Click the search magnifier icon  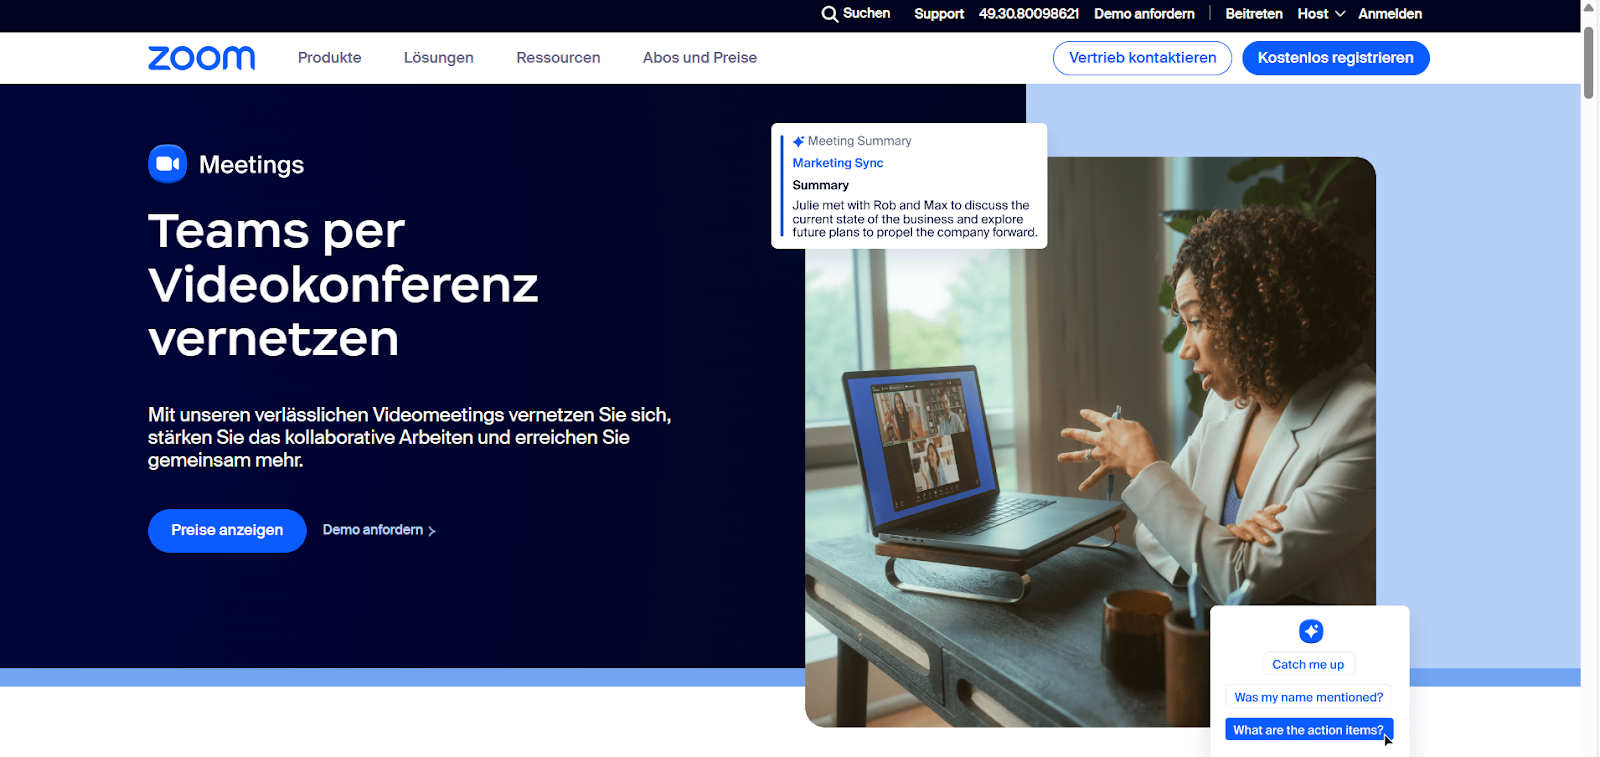tap(829, 14)
